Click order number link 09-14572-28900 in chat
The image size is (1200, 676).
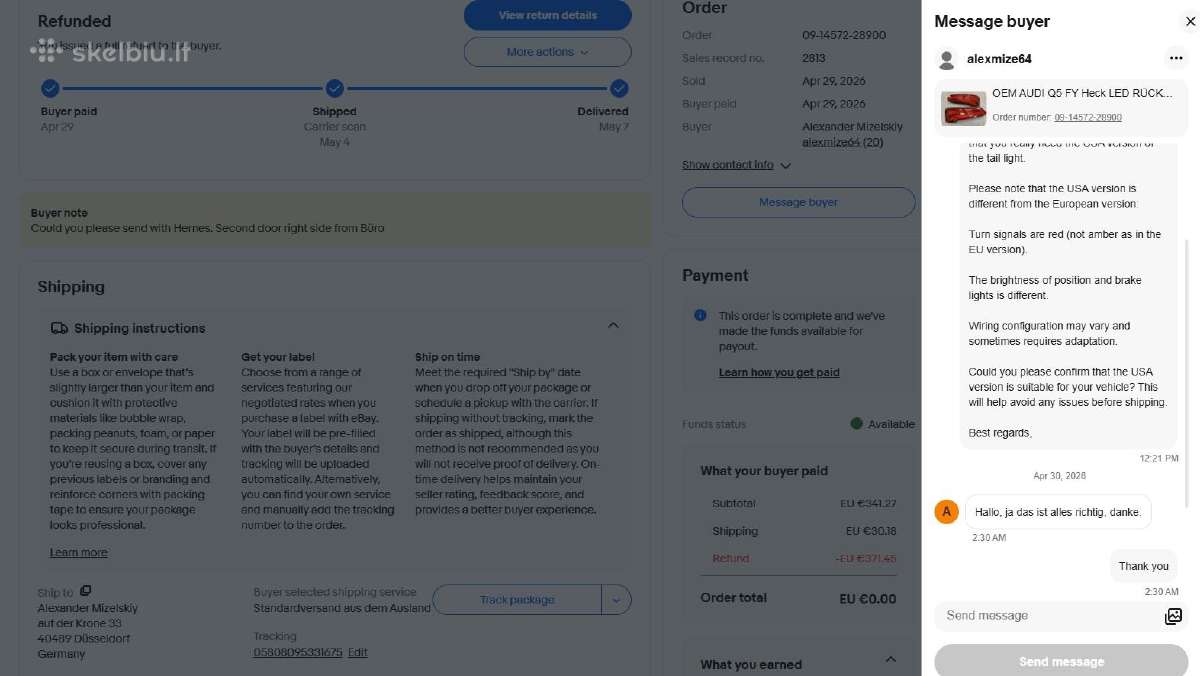pyautogui.click(x=1088, y=118)
